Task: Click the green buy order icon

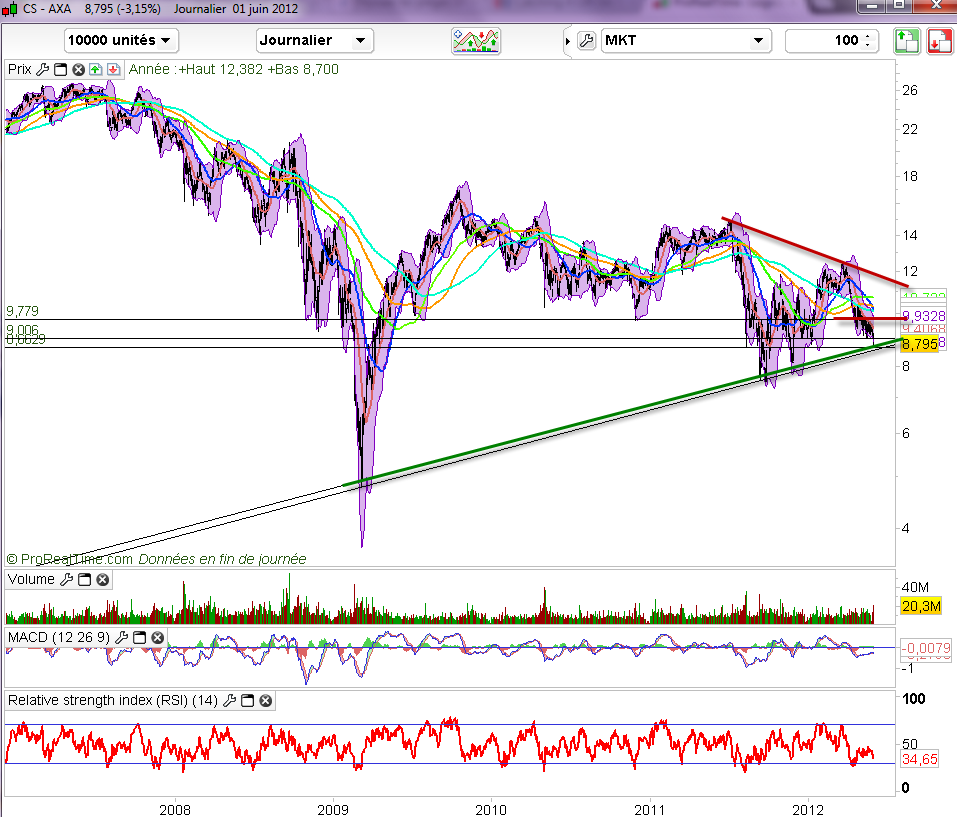Action: [x=906, y=41]
